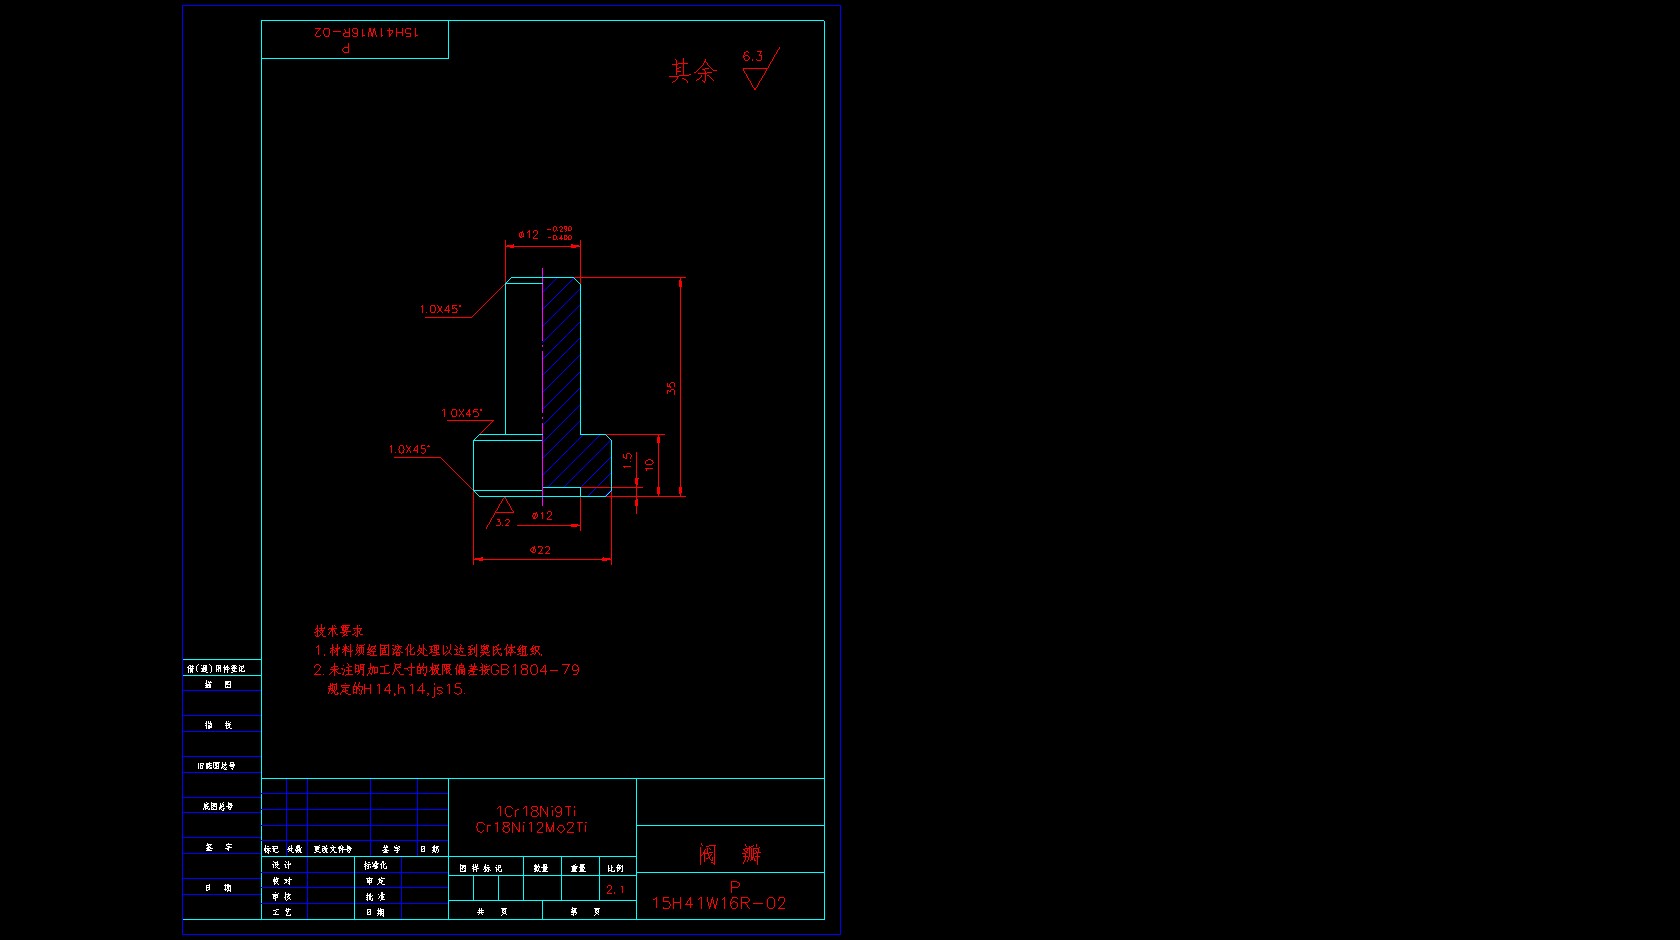The image size is (1680, 940).
Task: Click the vertical 10 flange height dimension
Action: point(649,464)
